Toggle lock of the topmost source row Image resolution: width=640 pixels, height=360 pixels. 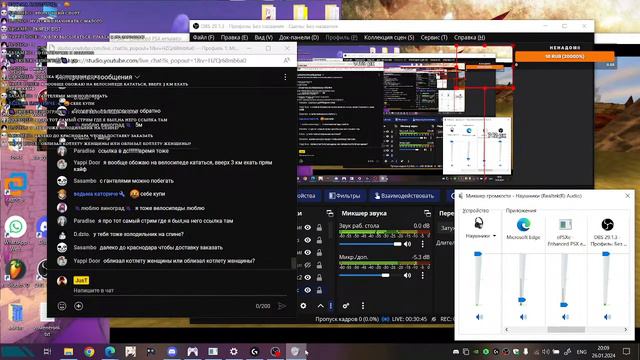pos(319,227)
